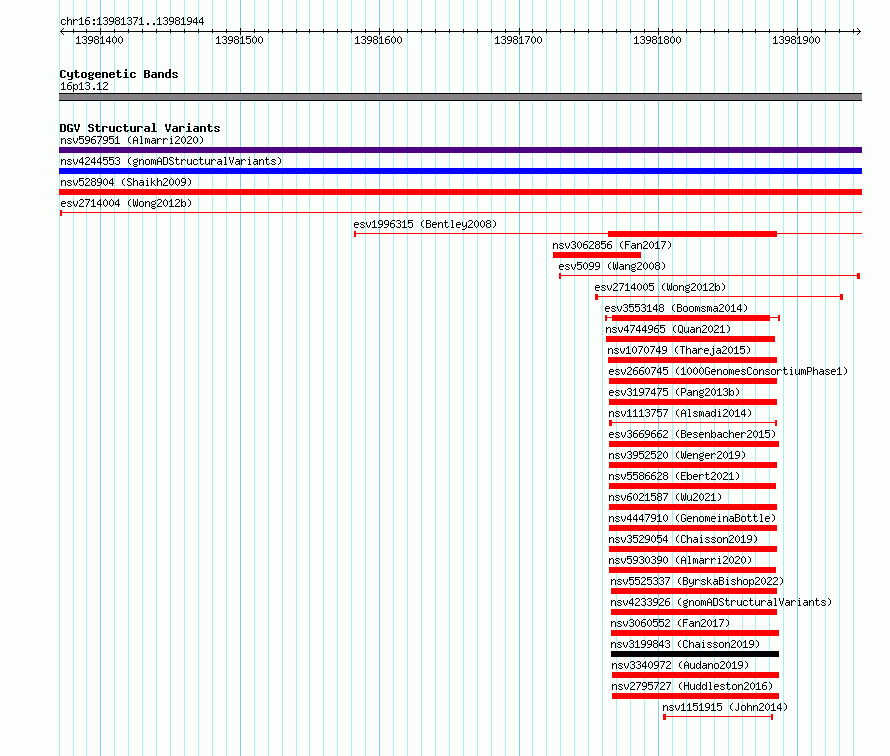Click esv2714005 (Wong2012b) label
The width and height of the screenshot is (890, 756).
click(x=660, y=287)
